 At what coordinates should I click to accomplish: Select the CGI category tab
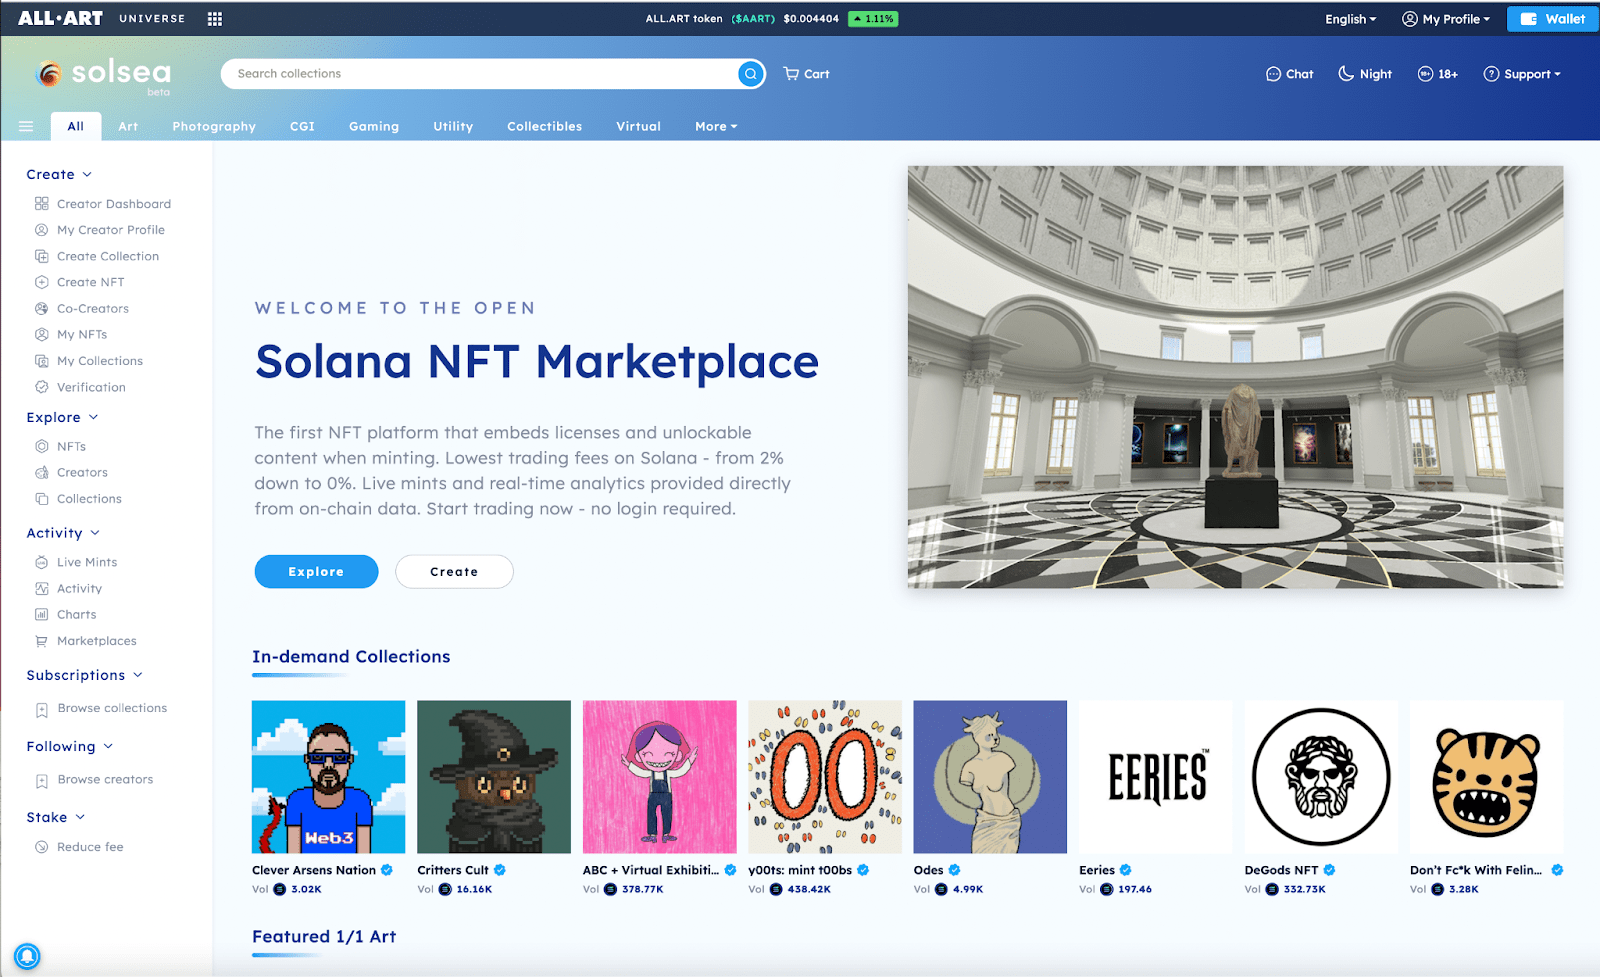(x=302, y=126)
